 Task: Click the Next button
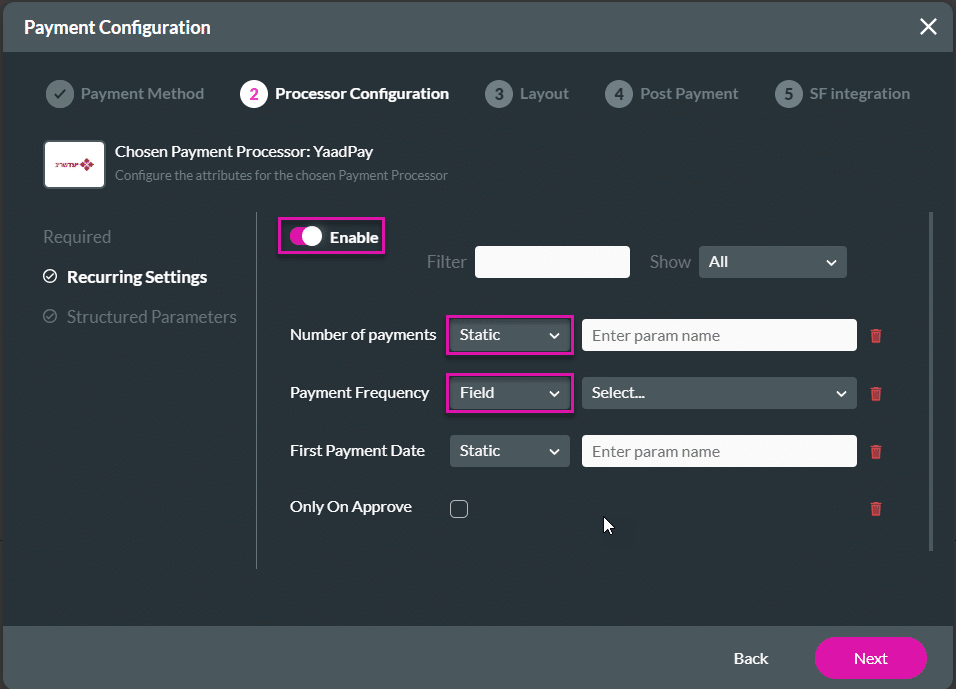(870, 658)
